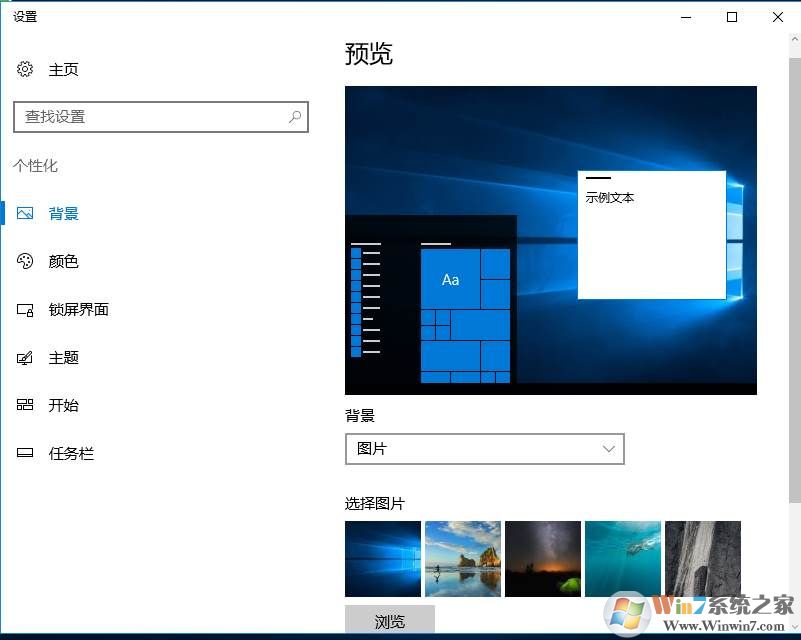Focus the 查找设置 search field
The height and width of the screenshot is (640, 801).
(150, 117)
